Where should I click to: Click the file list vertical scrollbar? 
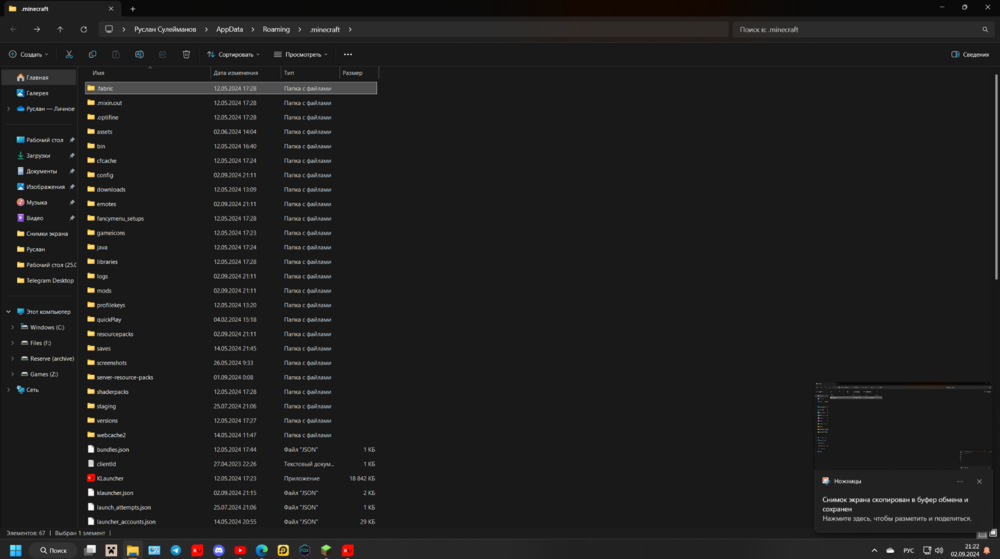tap(996, 177)
